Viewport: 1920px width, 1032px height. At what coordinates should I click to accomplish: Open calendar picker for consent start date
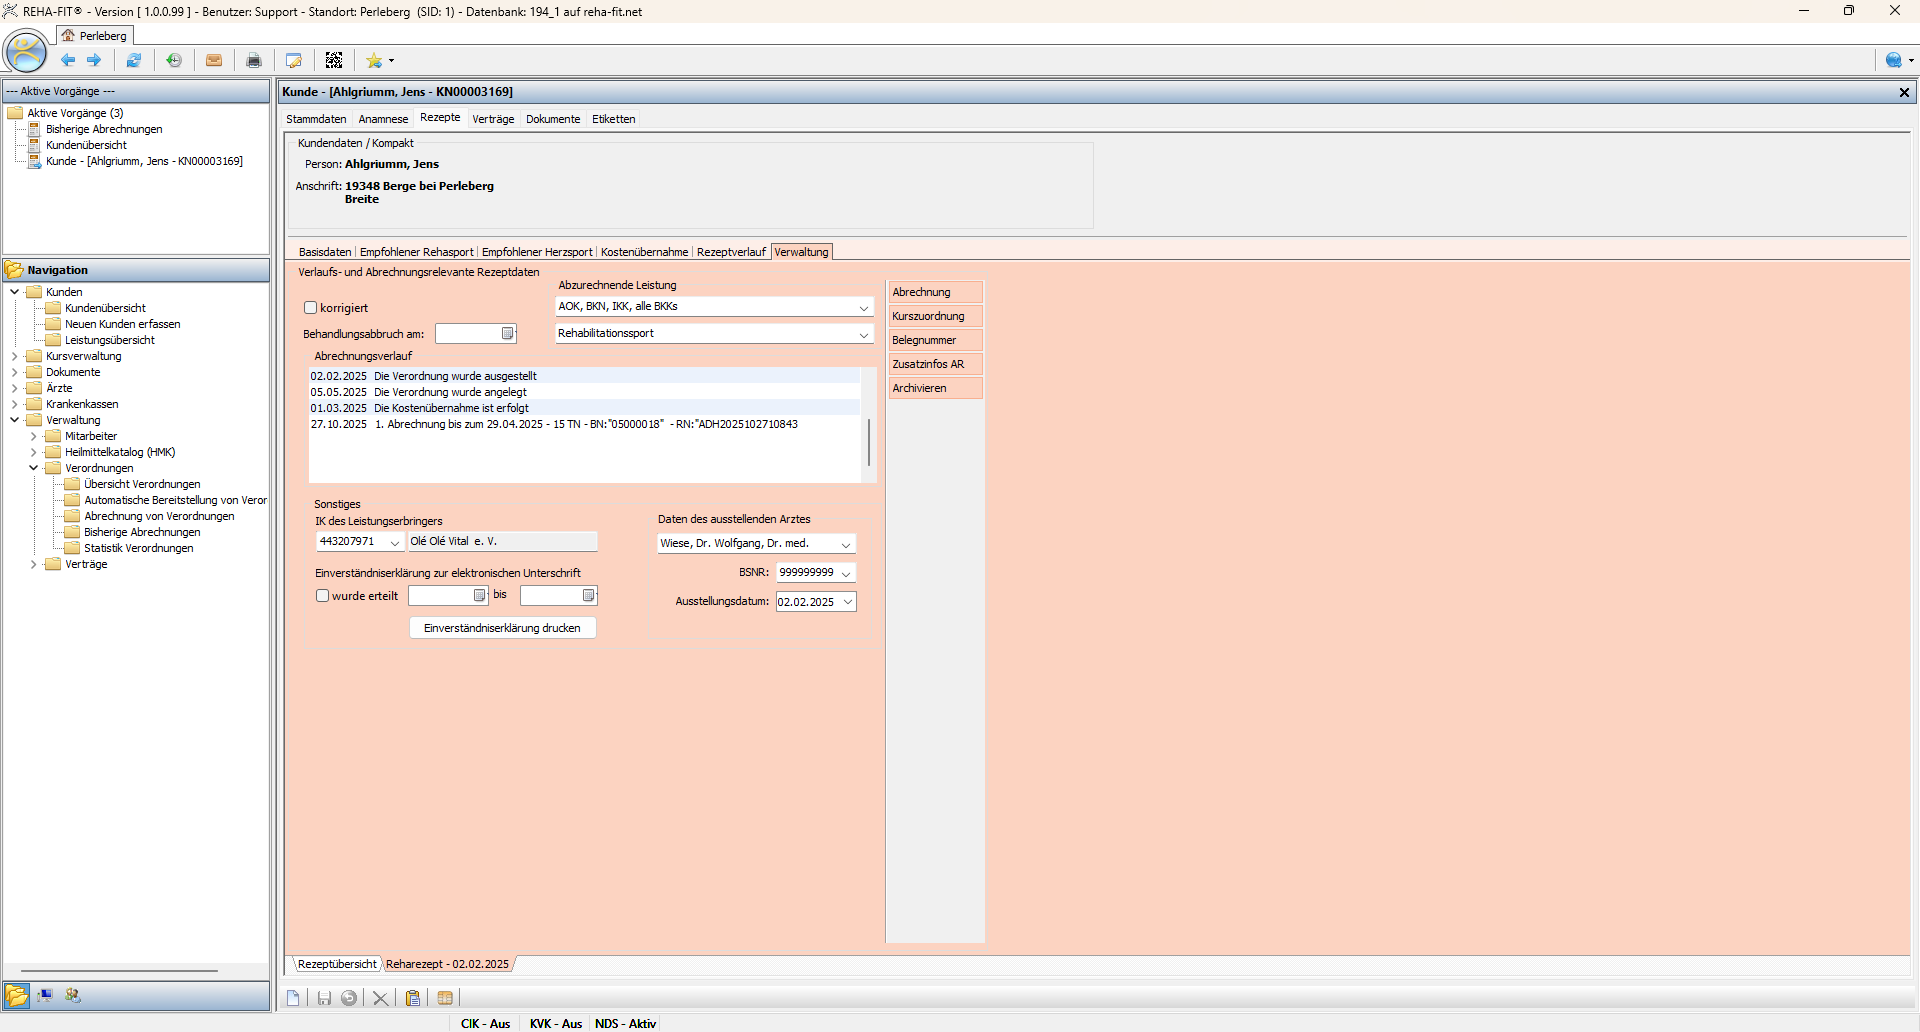pos(480,596)
